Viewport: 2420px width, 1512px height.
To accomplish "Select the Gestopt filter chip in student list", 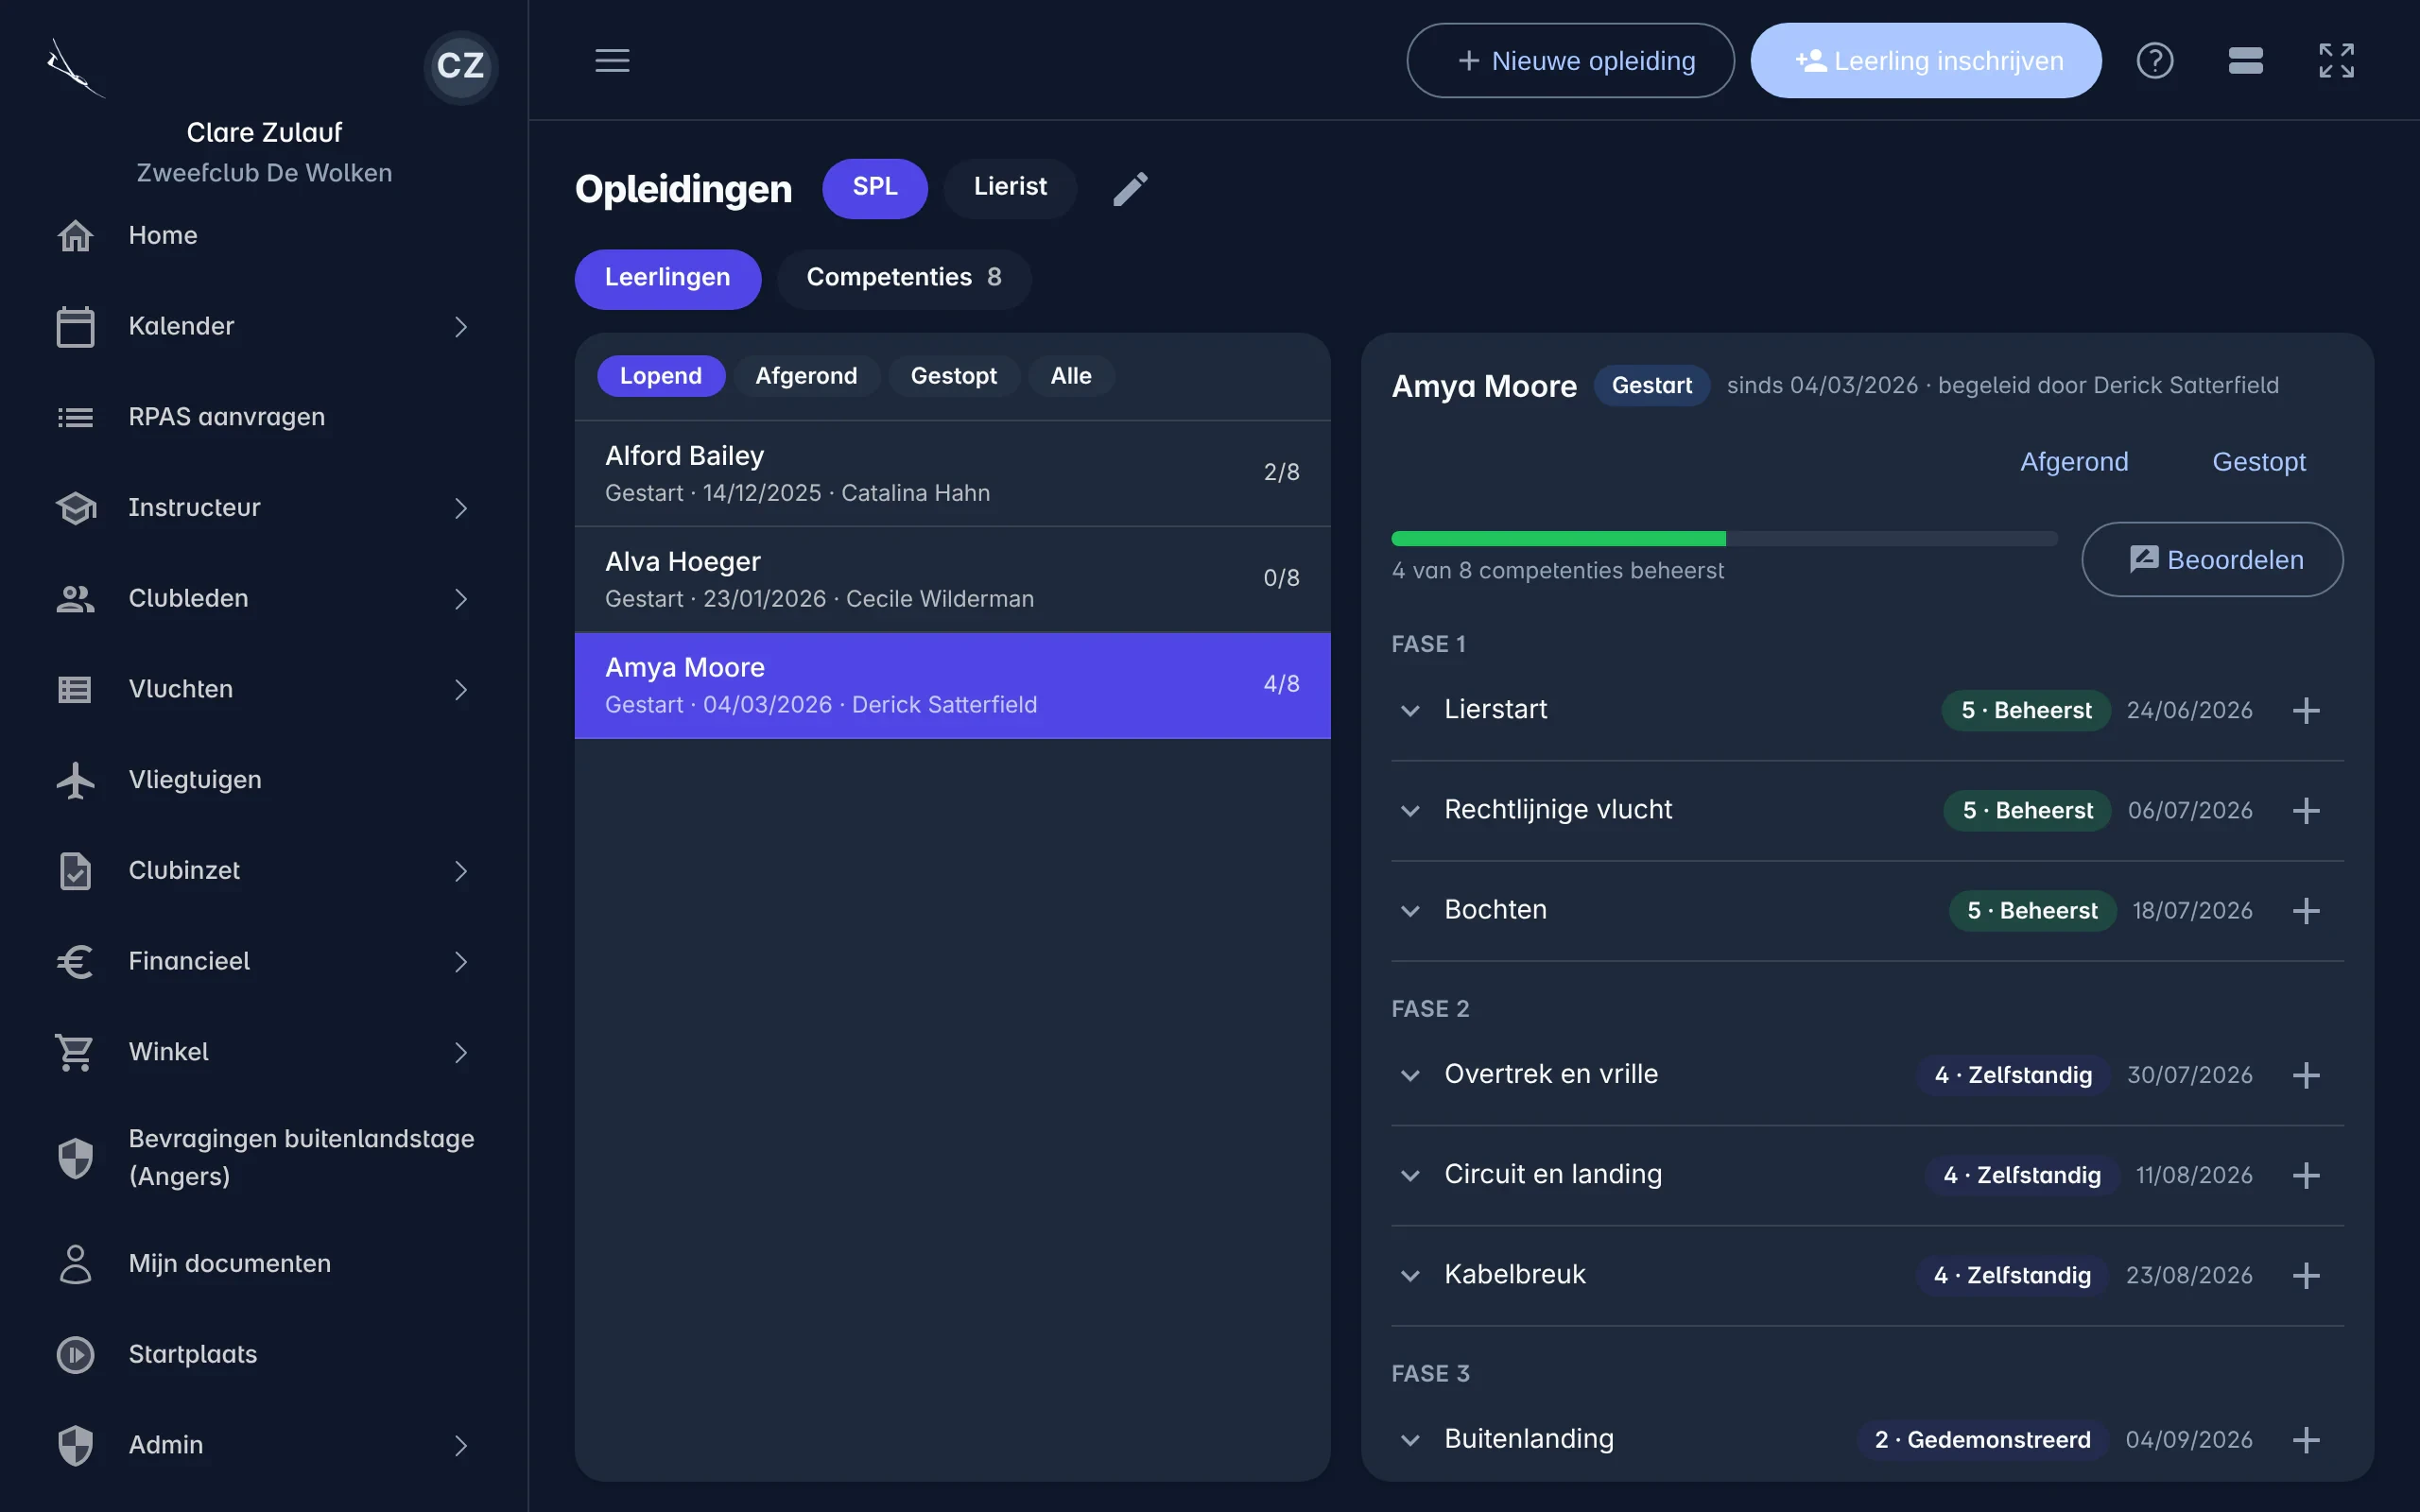I will [953, 376].
